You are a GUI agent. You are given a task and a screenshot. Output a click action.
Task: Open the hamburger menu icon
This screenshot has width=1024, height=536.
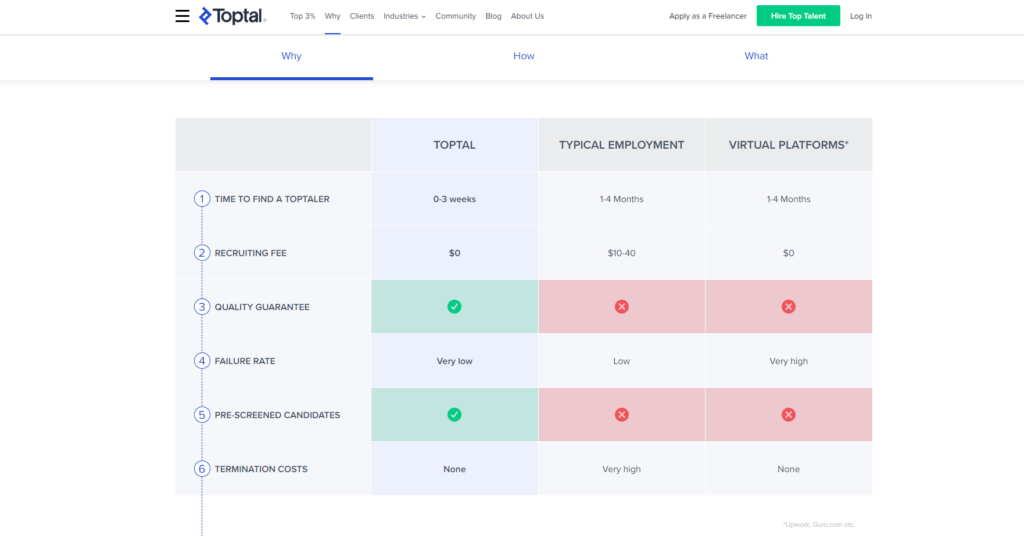click(x=182, y=16)
